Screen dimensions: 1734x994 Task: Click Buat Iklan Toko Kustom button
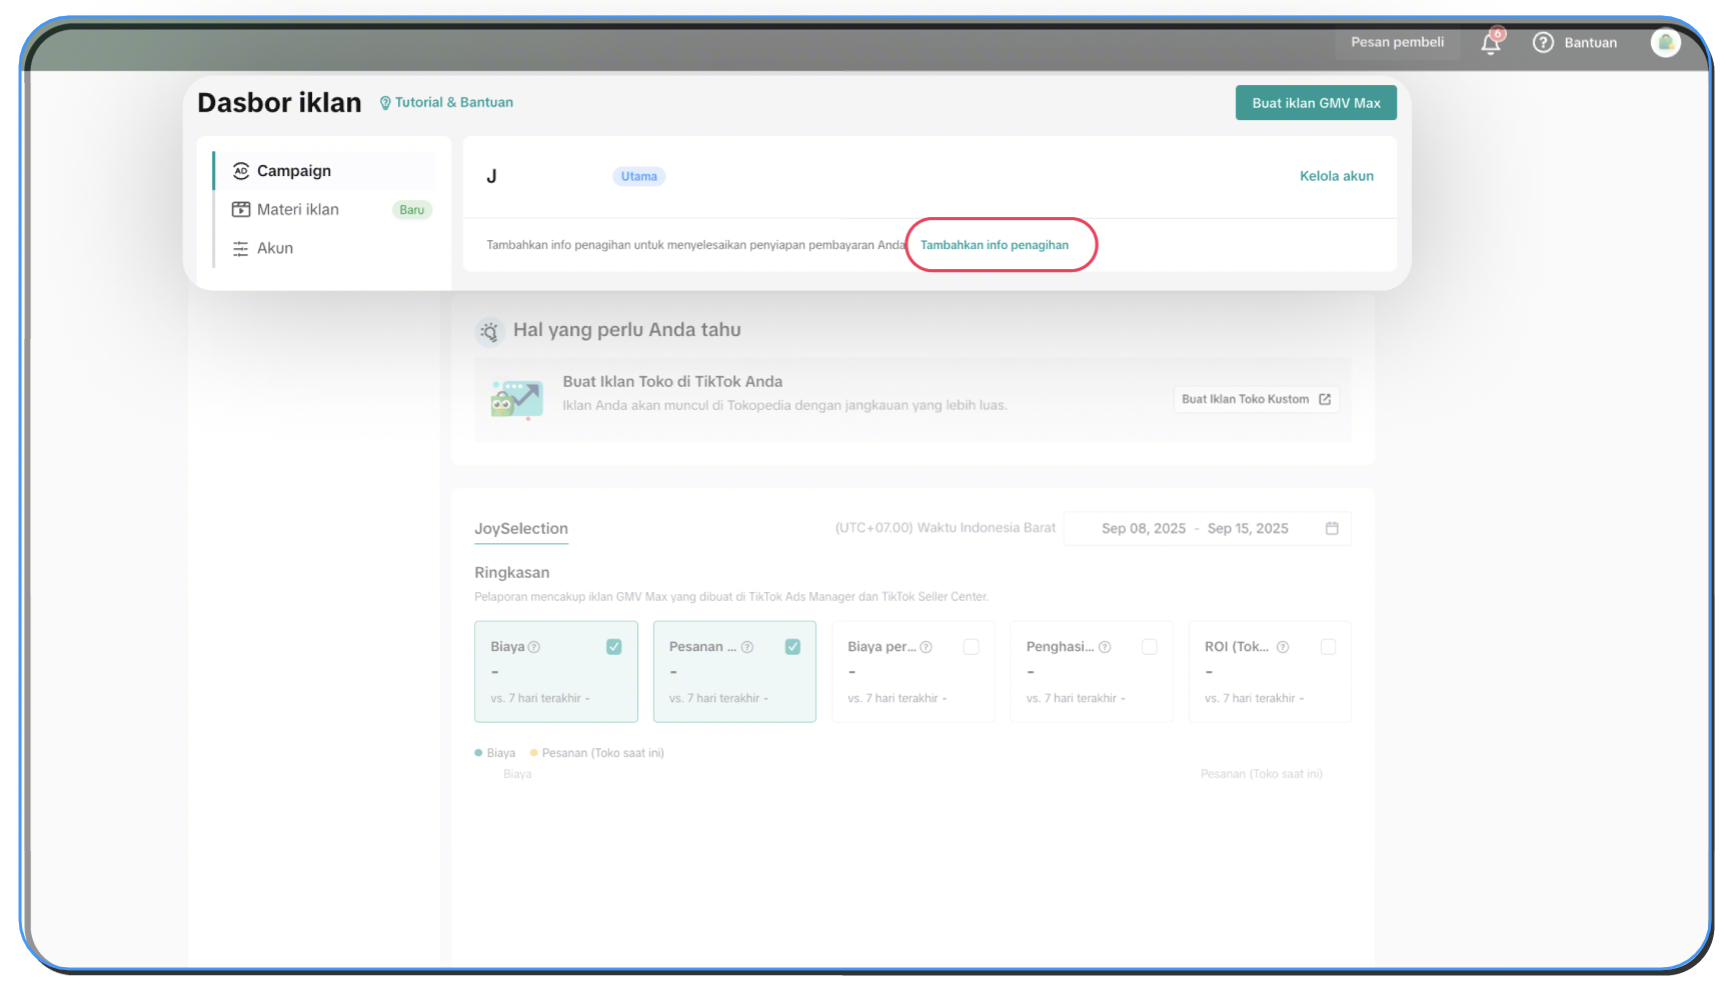(x=1255, y=400)
